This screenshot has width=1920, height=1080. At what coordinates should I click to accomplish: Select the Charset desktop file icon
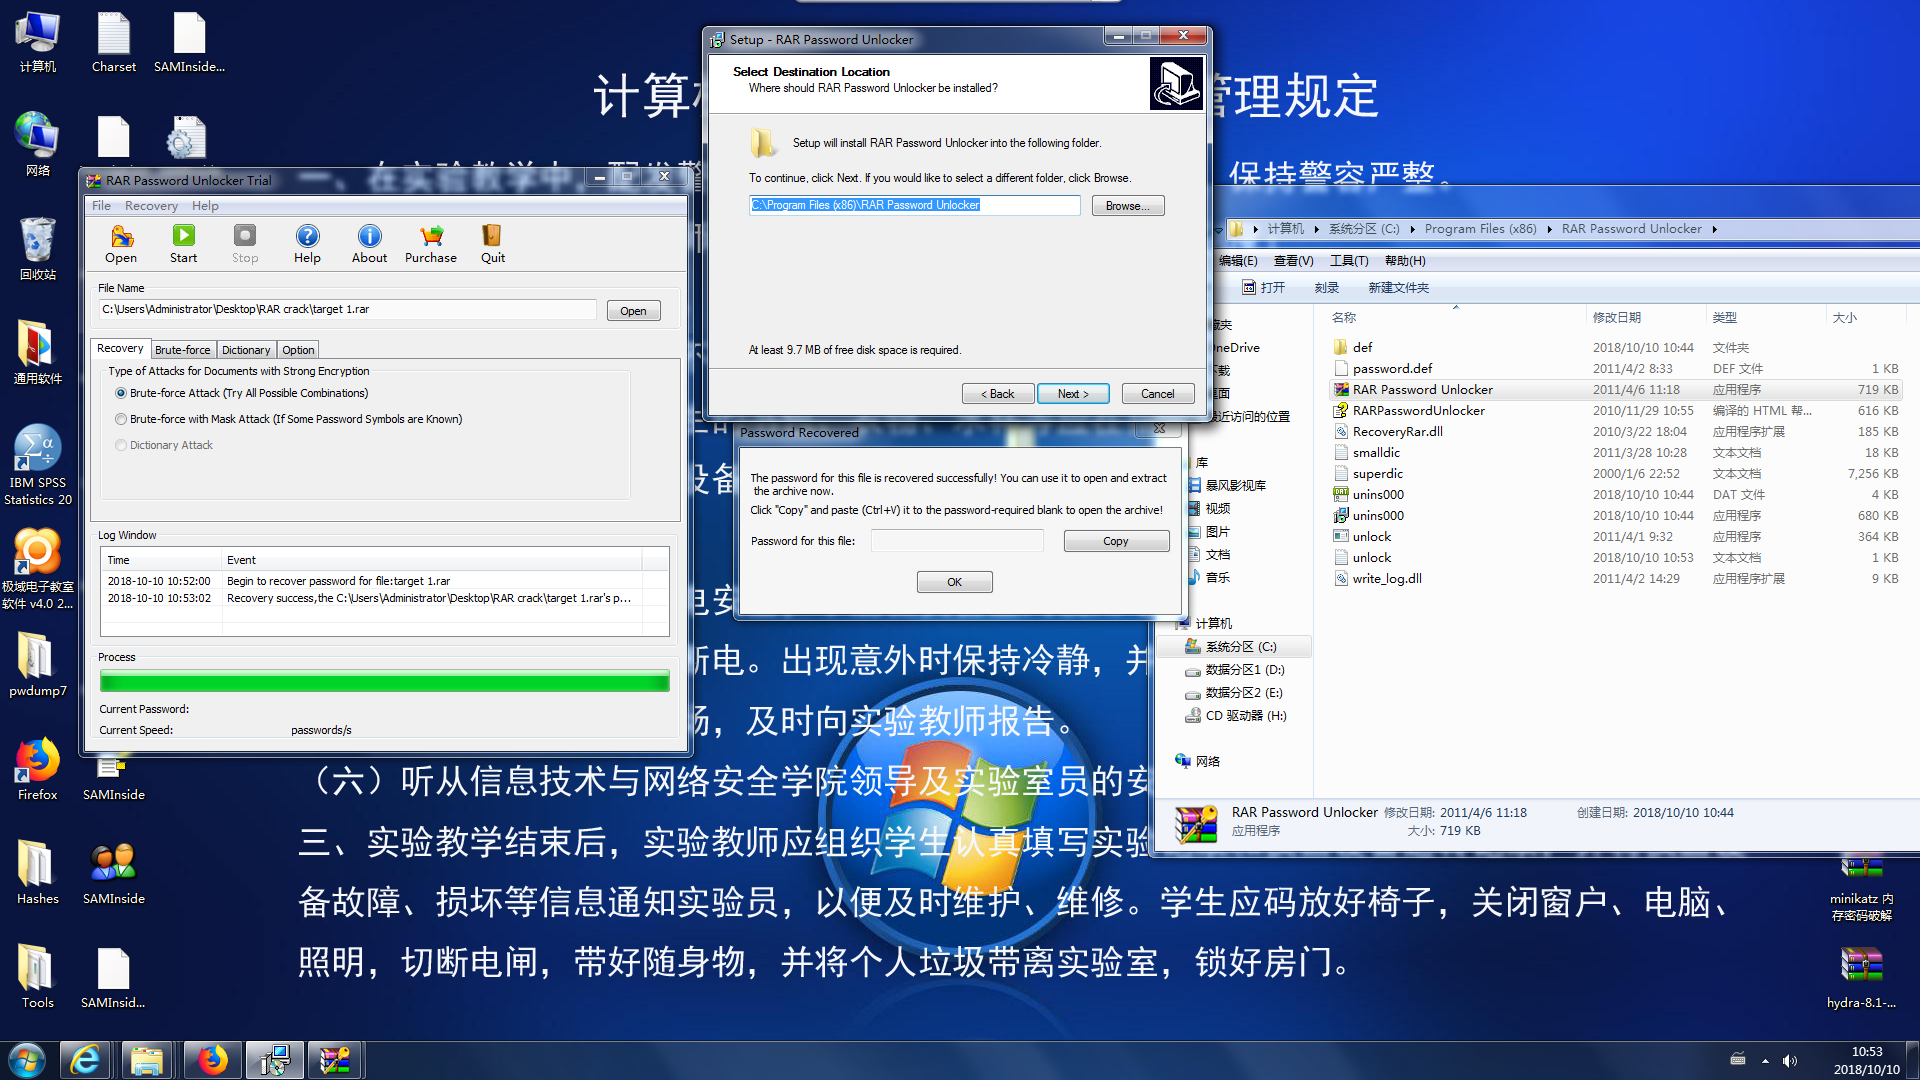click(114, 42)
